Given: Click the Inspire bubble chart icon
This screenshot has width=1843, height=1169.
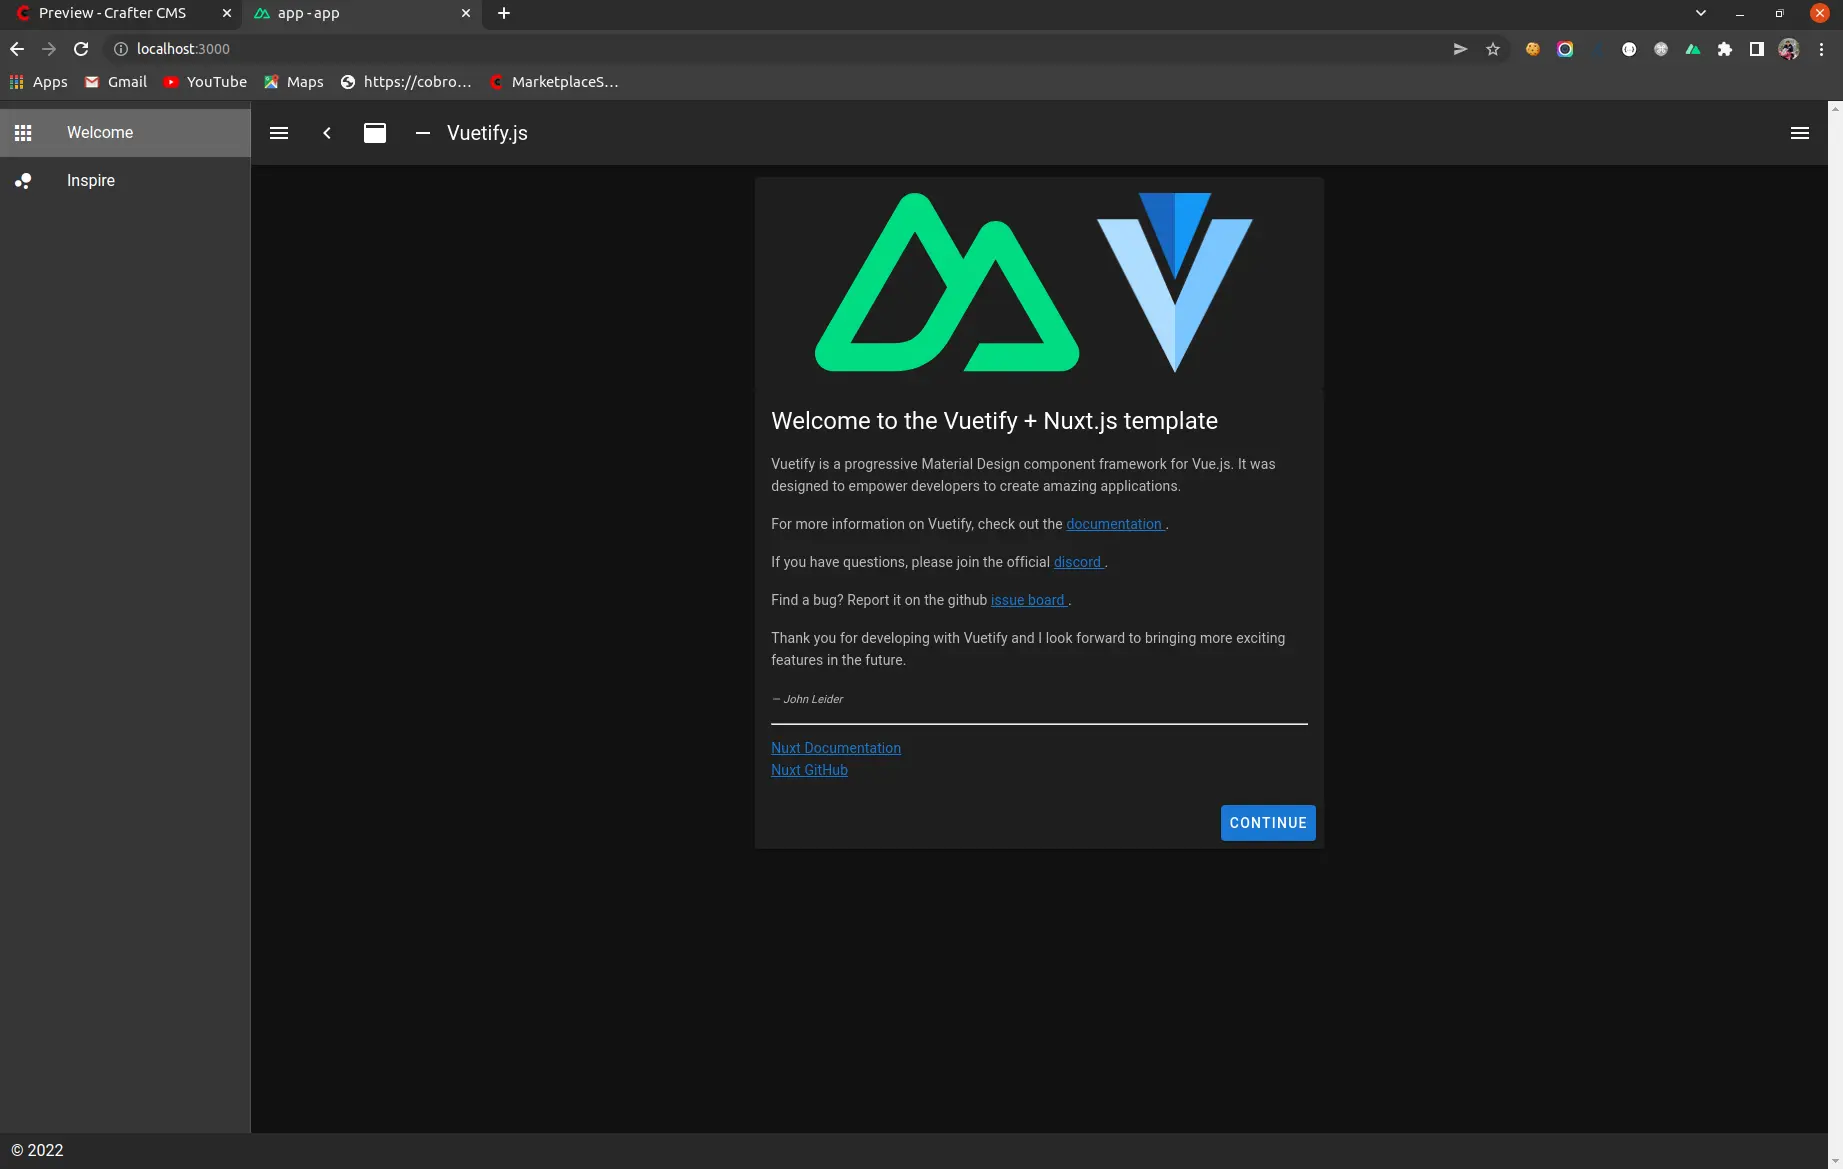Looking at the screenshot, I should click(x=23, y=181).
